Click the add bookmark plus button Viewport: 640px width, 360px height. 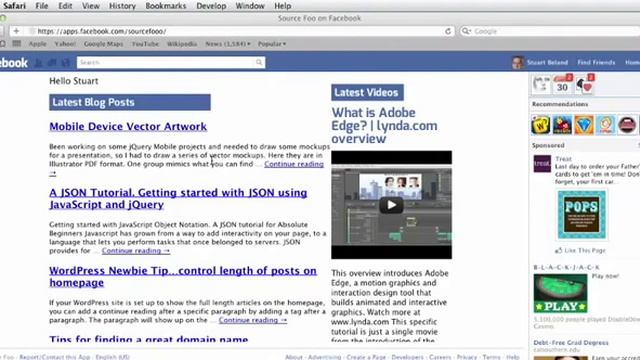click(x=16, y=31)
